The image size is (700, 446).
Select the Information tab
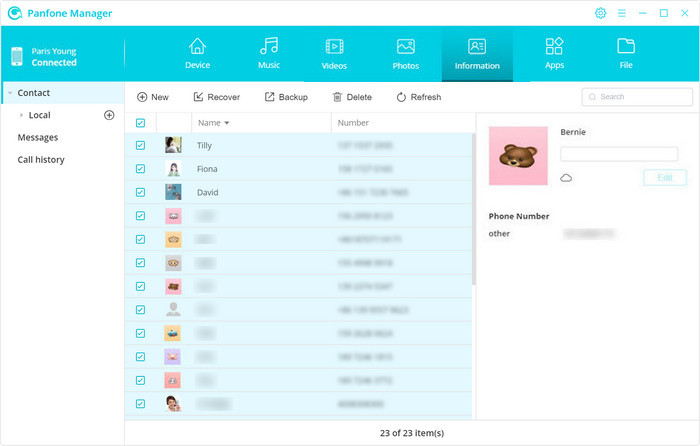tap(477, 54)
